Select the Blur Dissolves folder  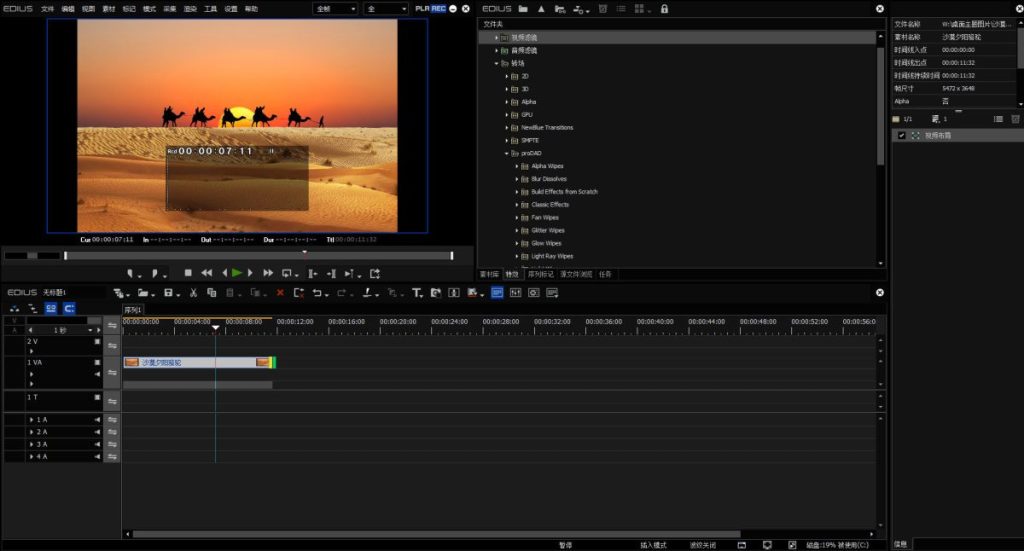(549, 179)
